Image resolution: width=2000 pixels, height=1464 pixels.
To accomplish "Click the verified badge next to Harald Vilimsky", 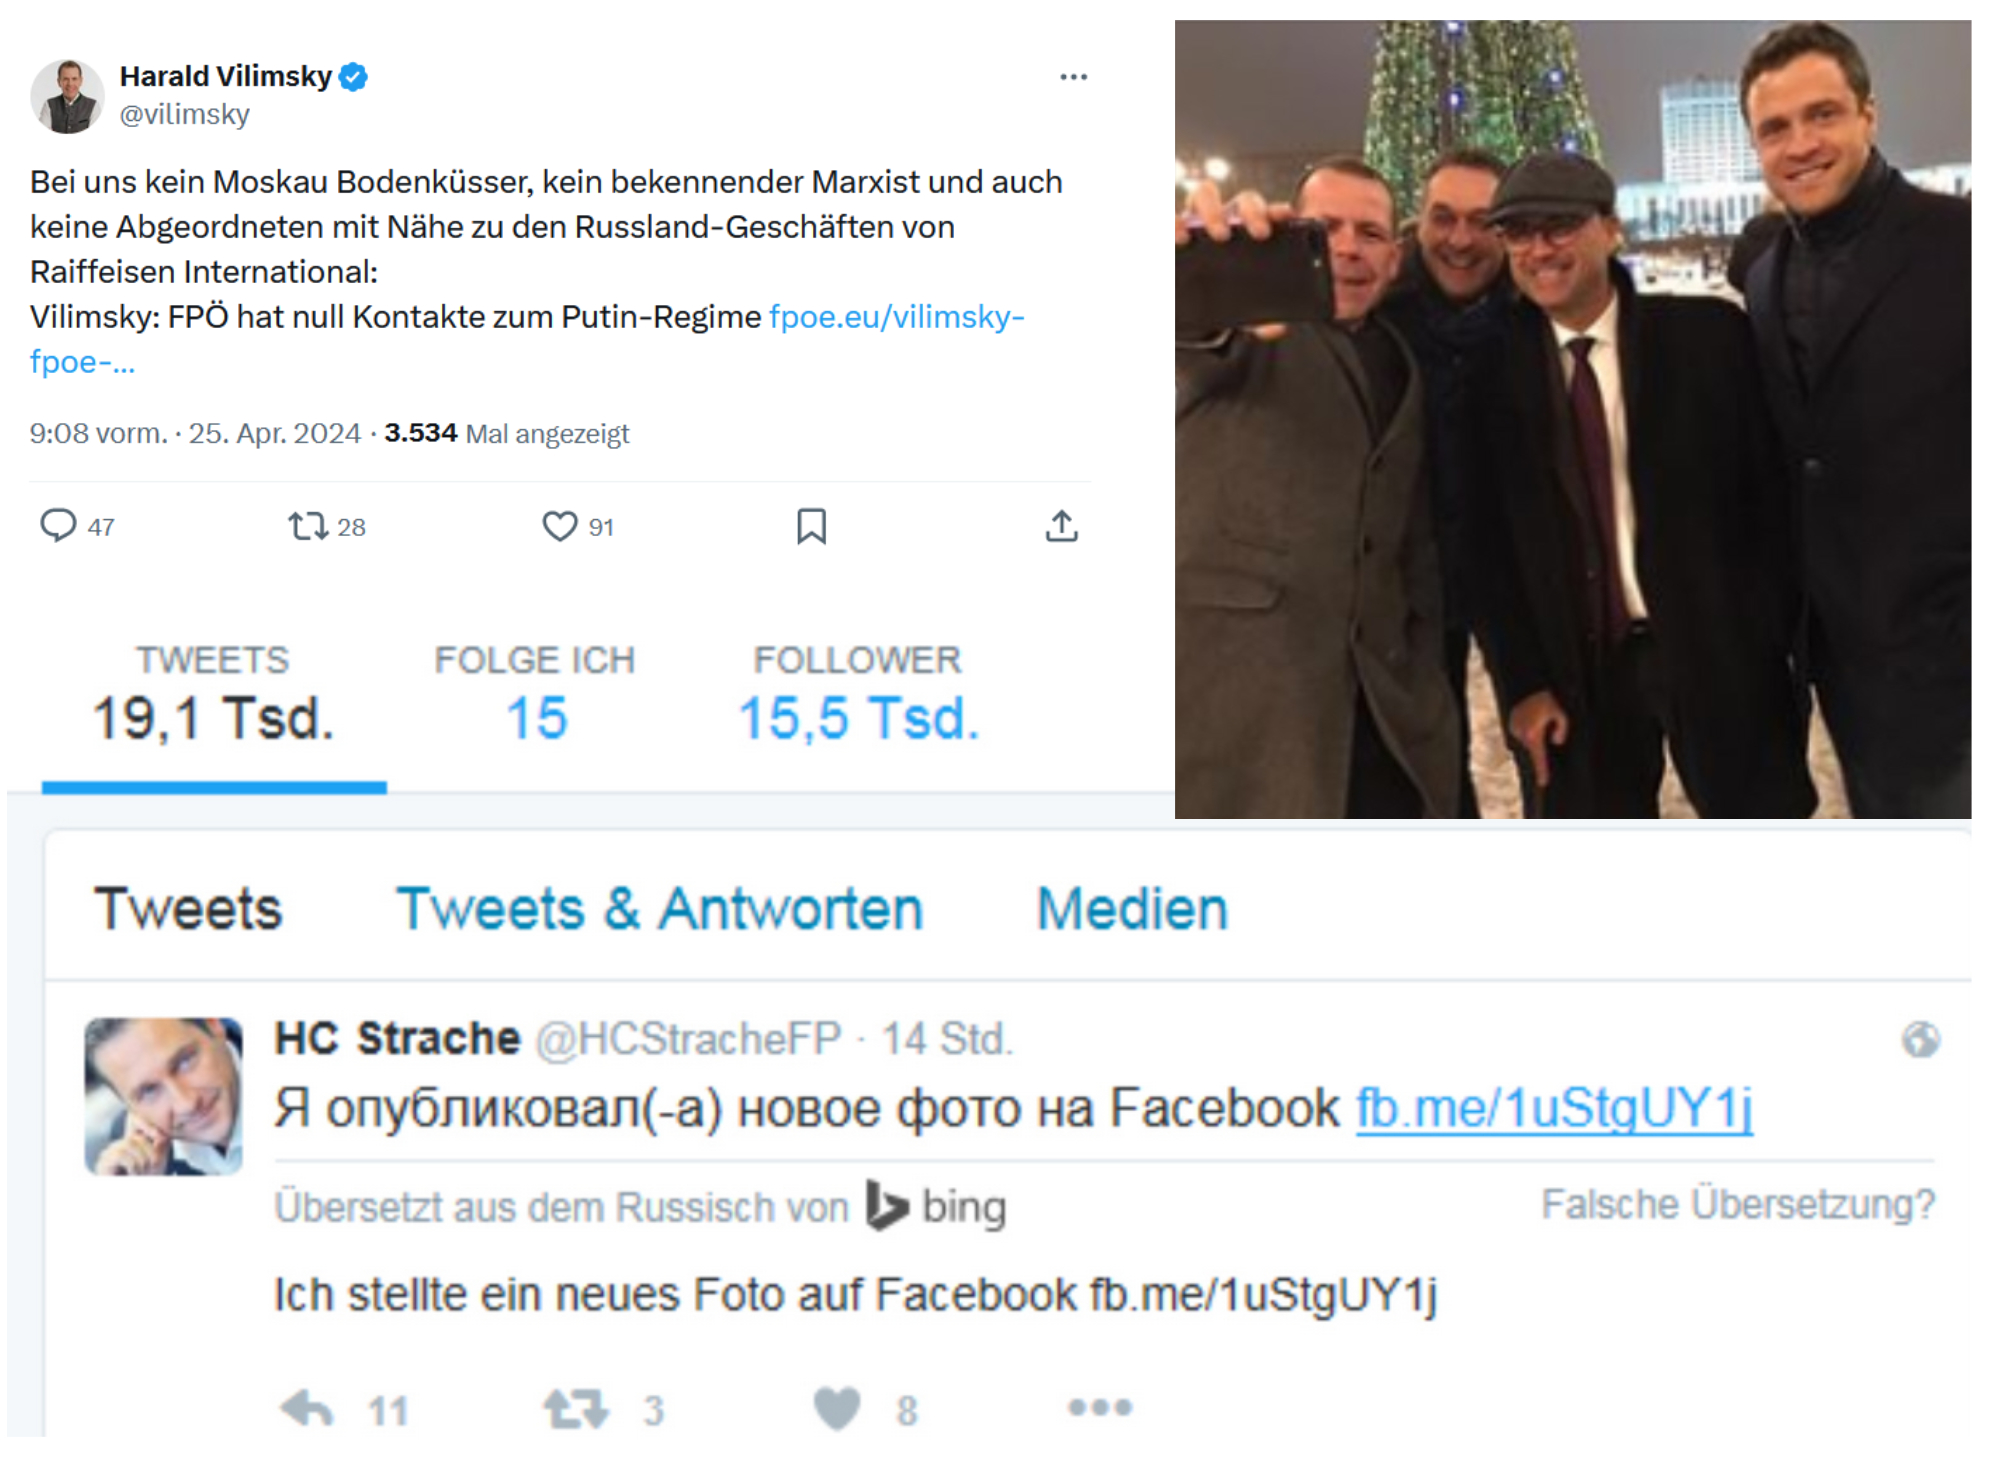I will pos(354,77).
